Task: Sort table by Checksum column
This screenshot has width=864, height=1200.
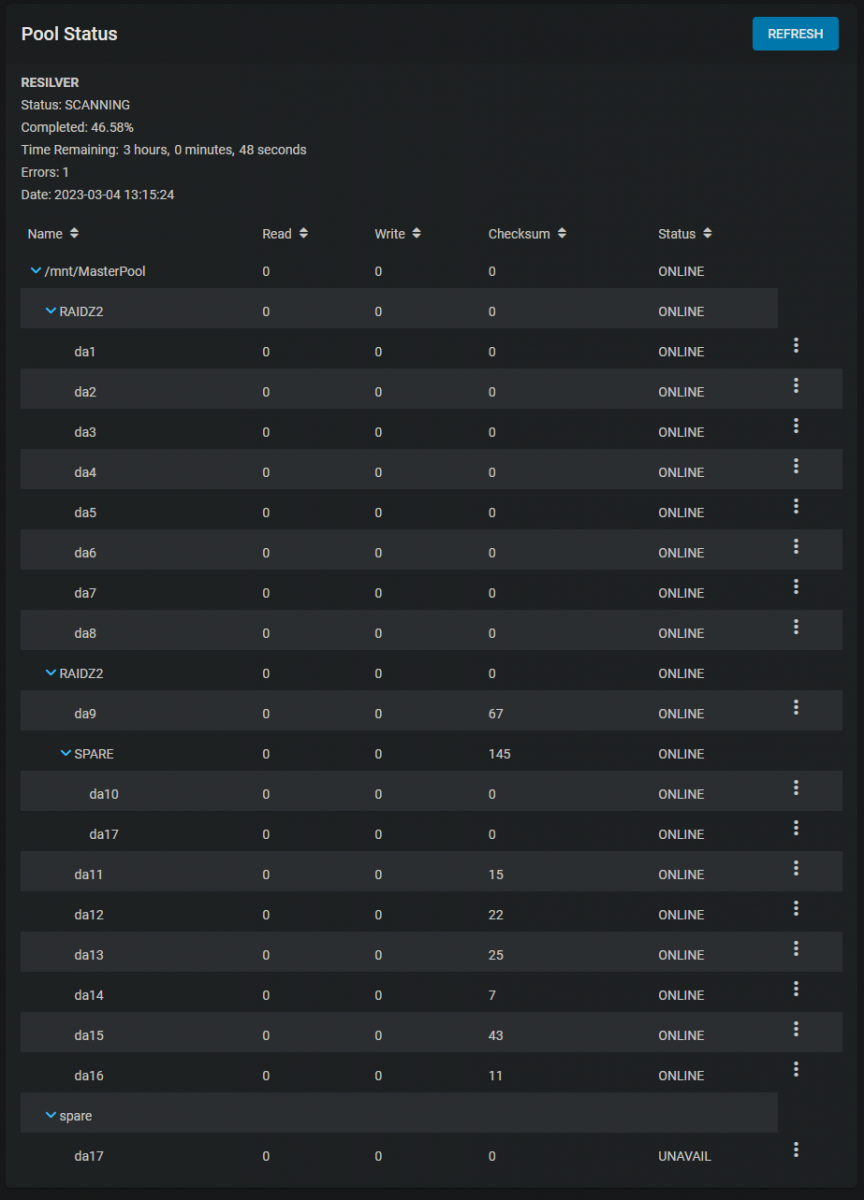Action: (528, 234)
